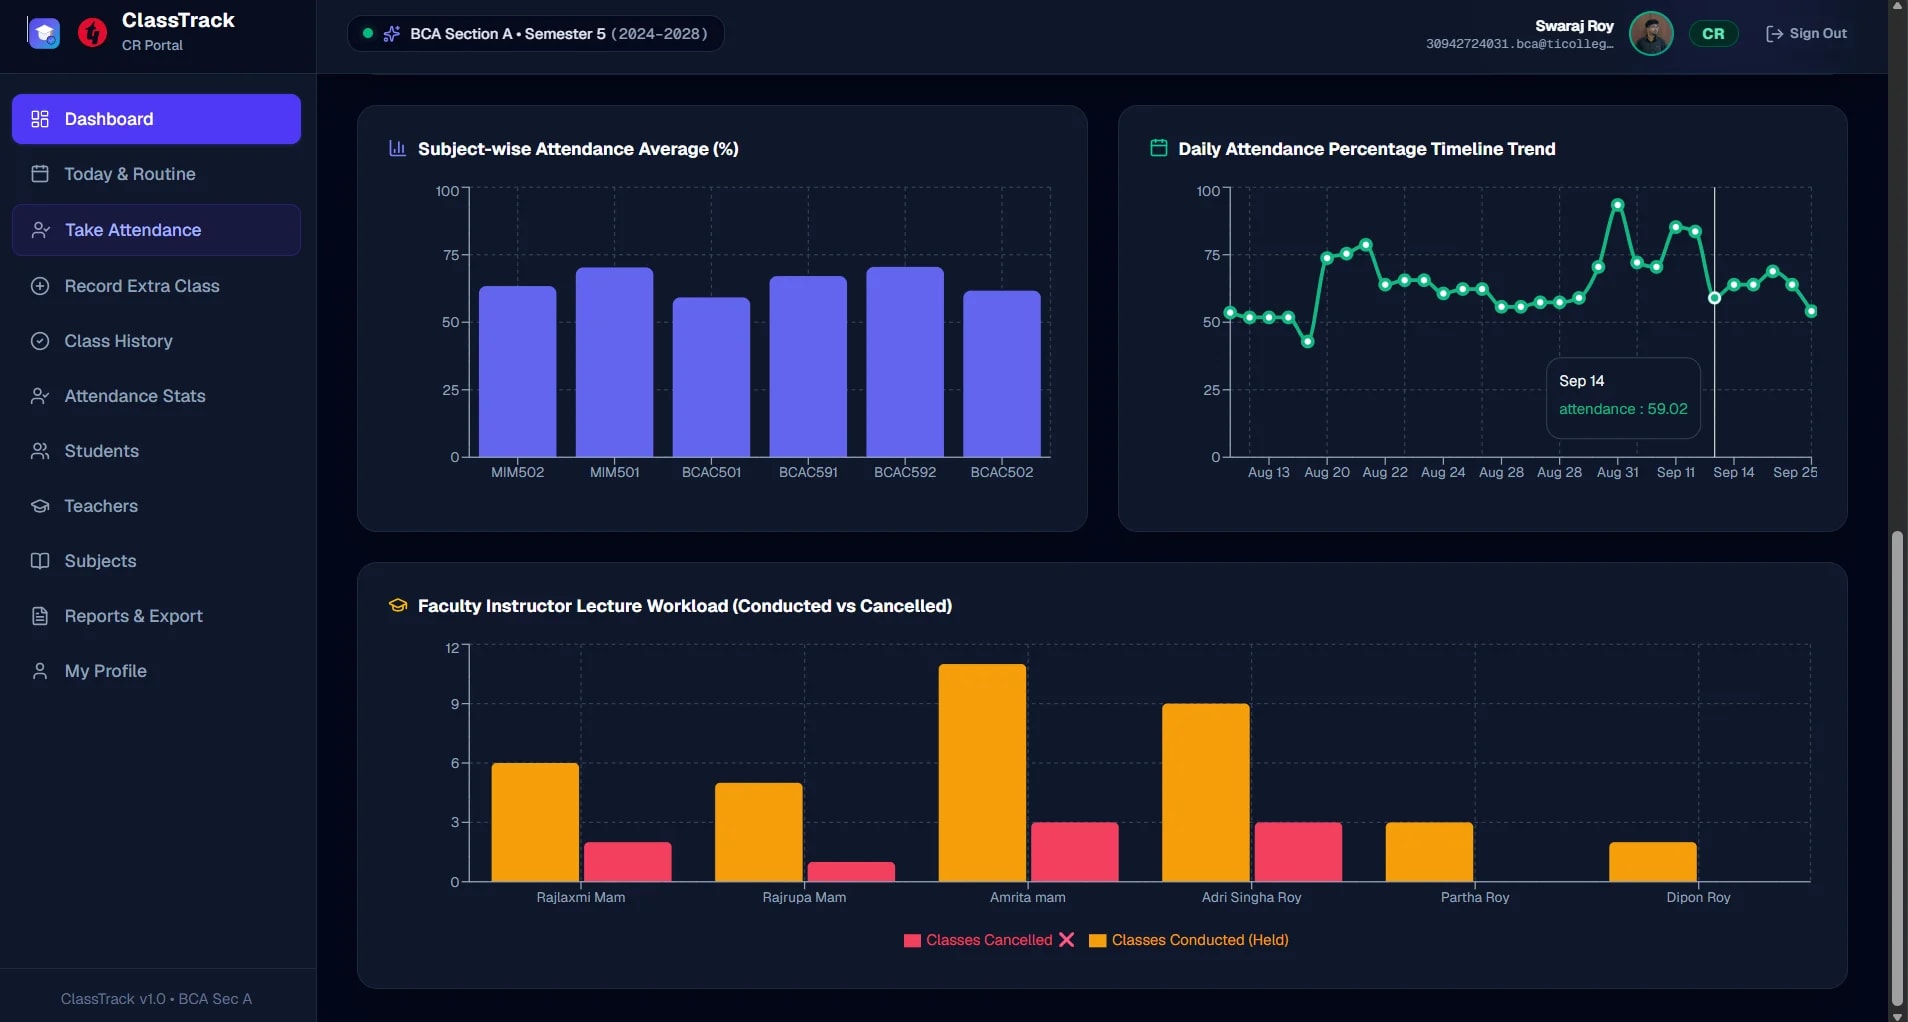Click the Students group icon

click(x=40, y=451)
